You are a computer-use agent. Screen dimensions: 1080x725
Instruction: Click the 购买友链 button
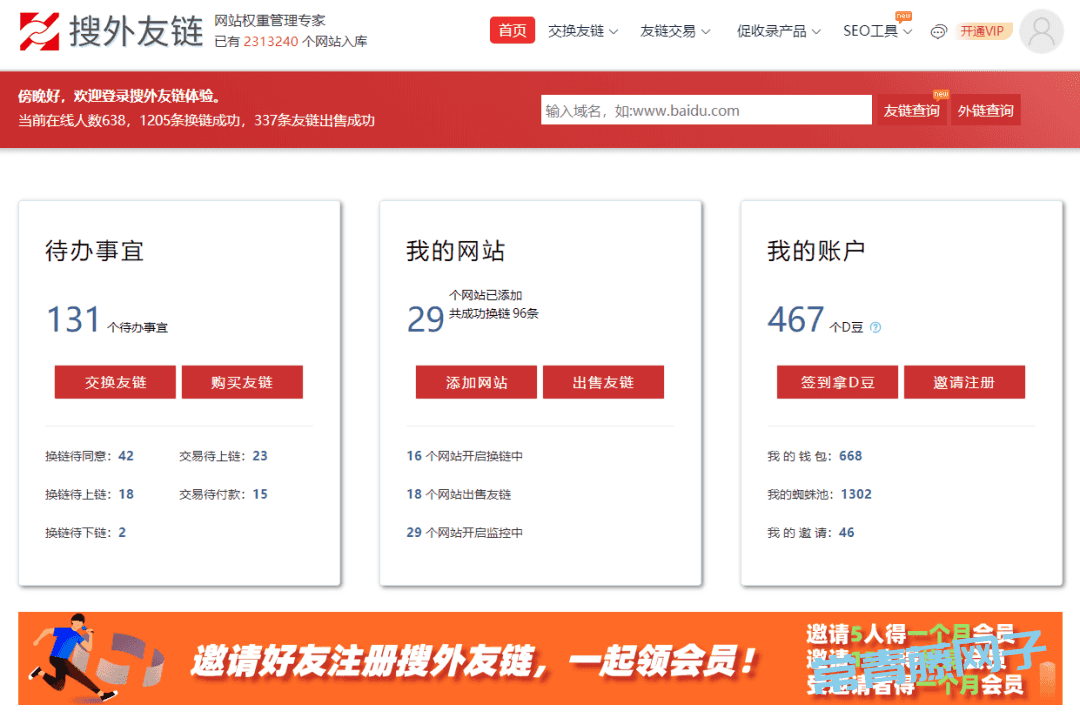(x=242, y=382)
